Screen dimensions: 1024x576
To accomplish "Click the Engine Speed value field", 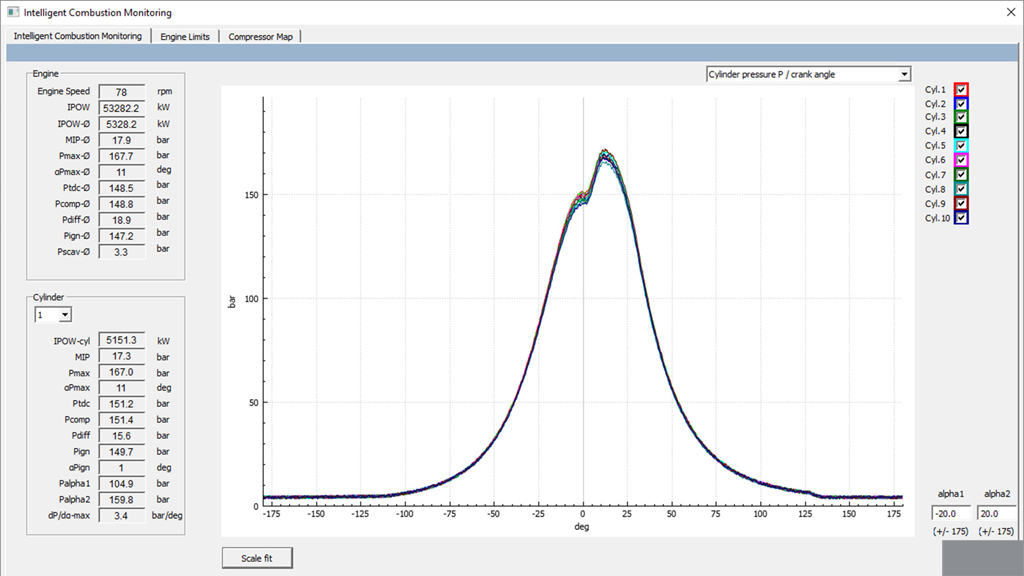I will (121, 92).
